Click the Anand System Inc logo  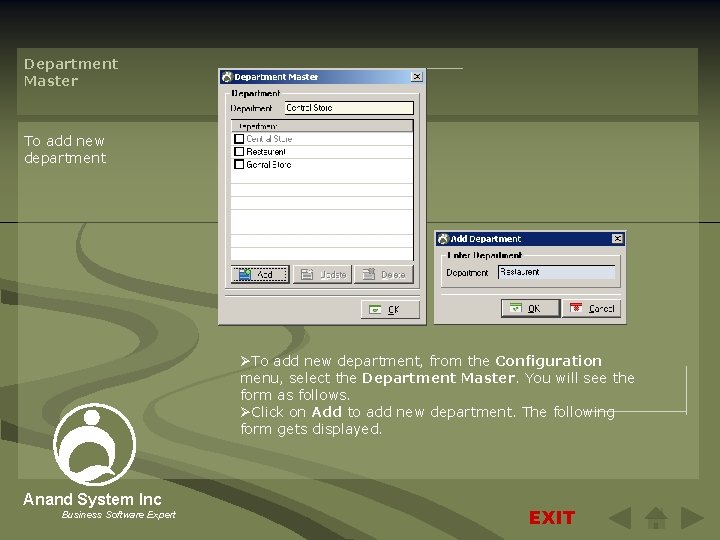click(x=94, y=444)
